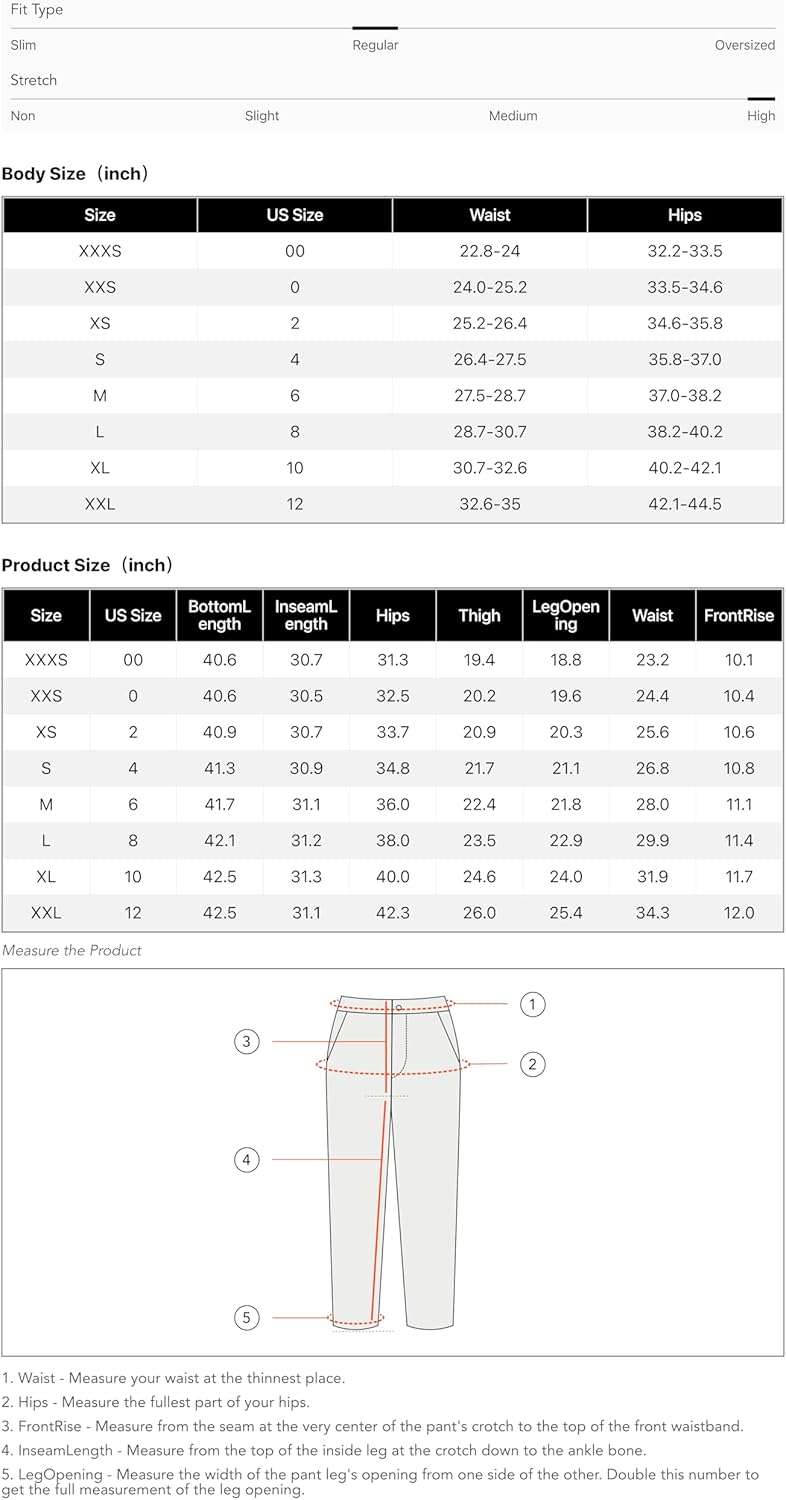
Task: Click the pants illustration in the diagram
Action: point(393,1160)
